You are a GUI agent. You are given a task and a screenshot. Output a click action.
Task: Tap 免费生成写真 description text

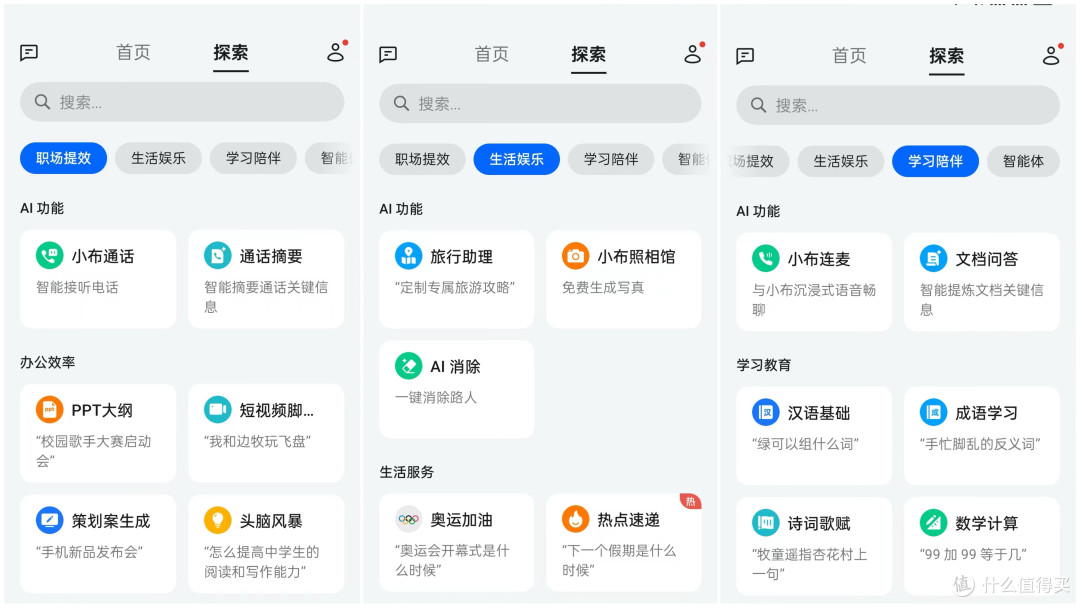(603, 287)
